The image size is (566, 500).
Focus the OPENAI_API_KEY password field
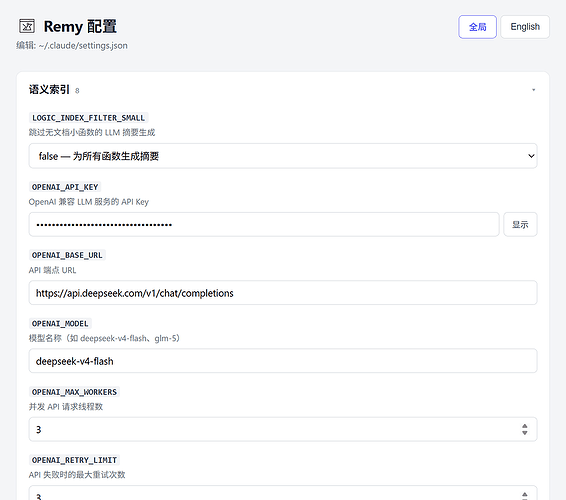[264, 225]
